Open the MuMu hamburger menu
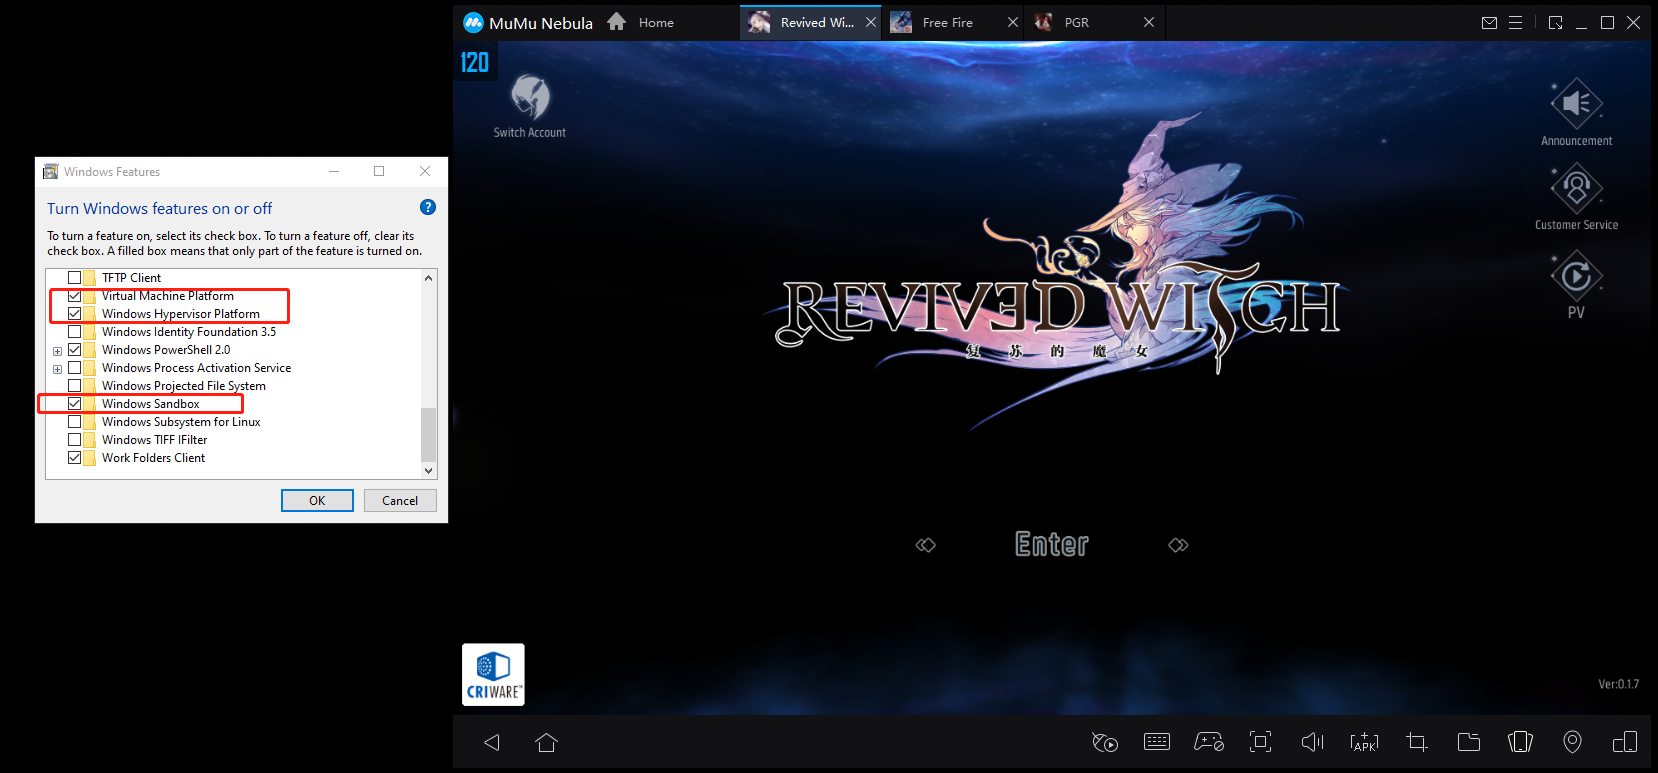 (1515, 22)
